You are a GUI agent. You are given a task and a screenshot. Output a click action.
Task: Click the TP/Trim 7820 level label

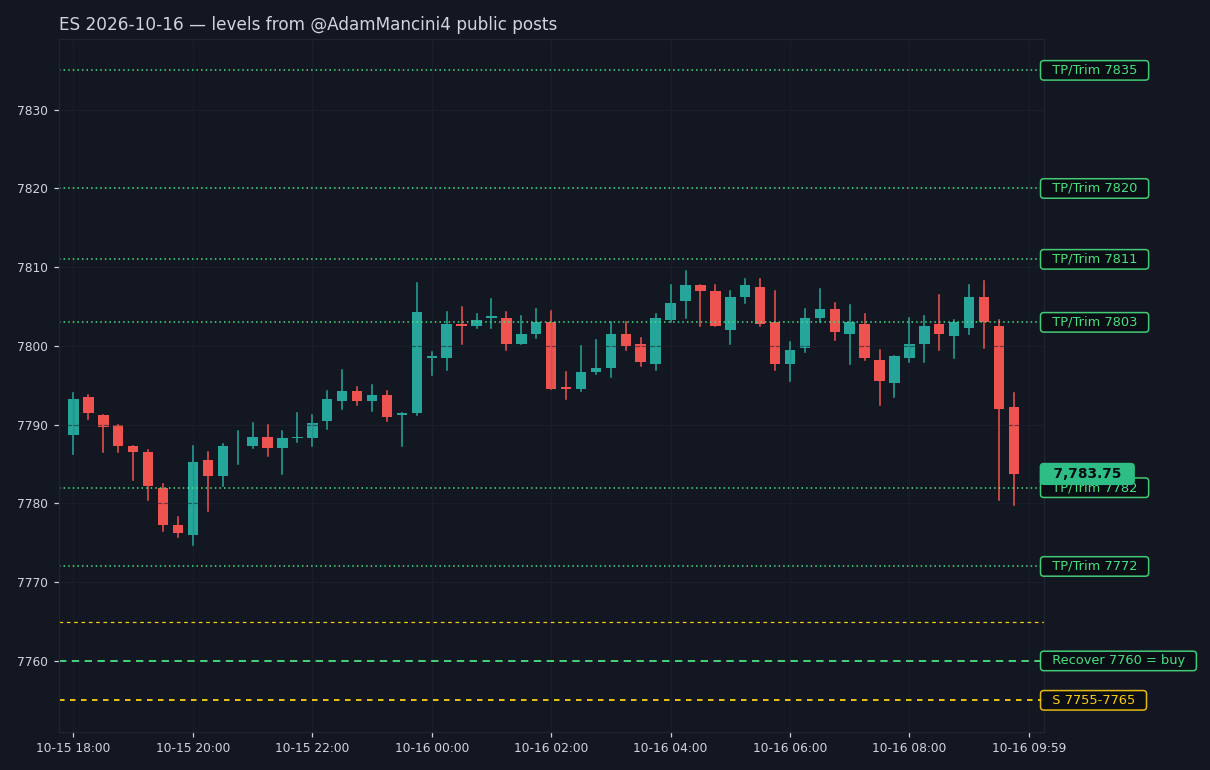click(x=1094, y=188)
